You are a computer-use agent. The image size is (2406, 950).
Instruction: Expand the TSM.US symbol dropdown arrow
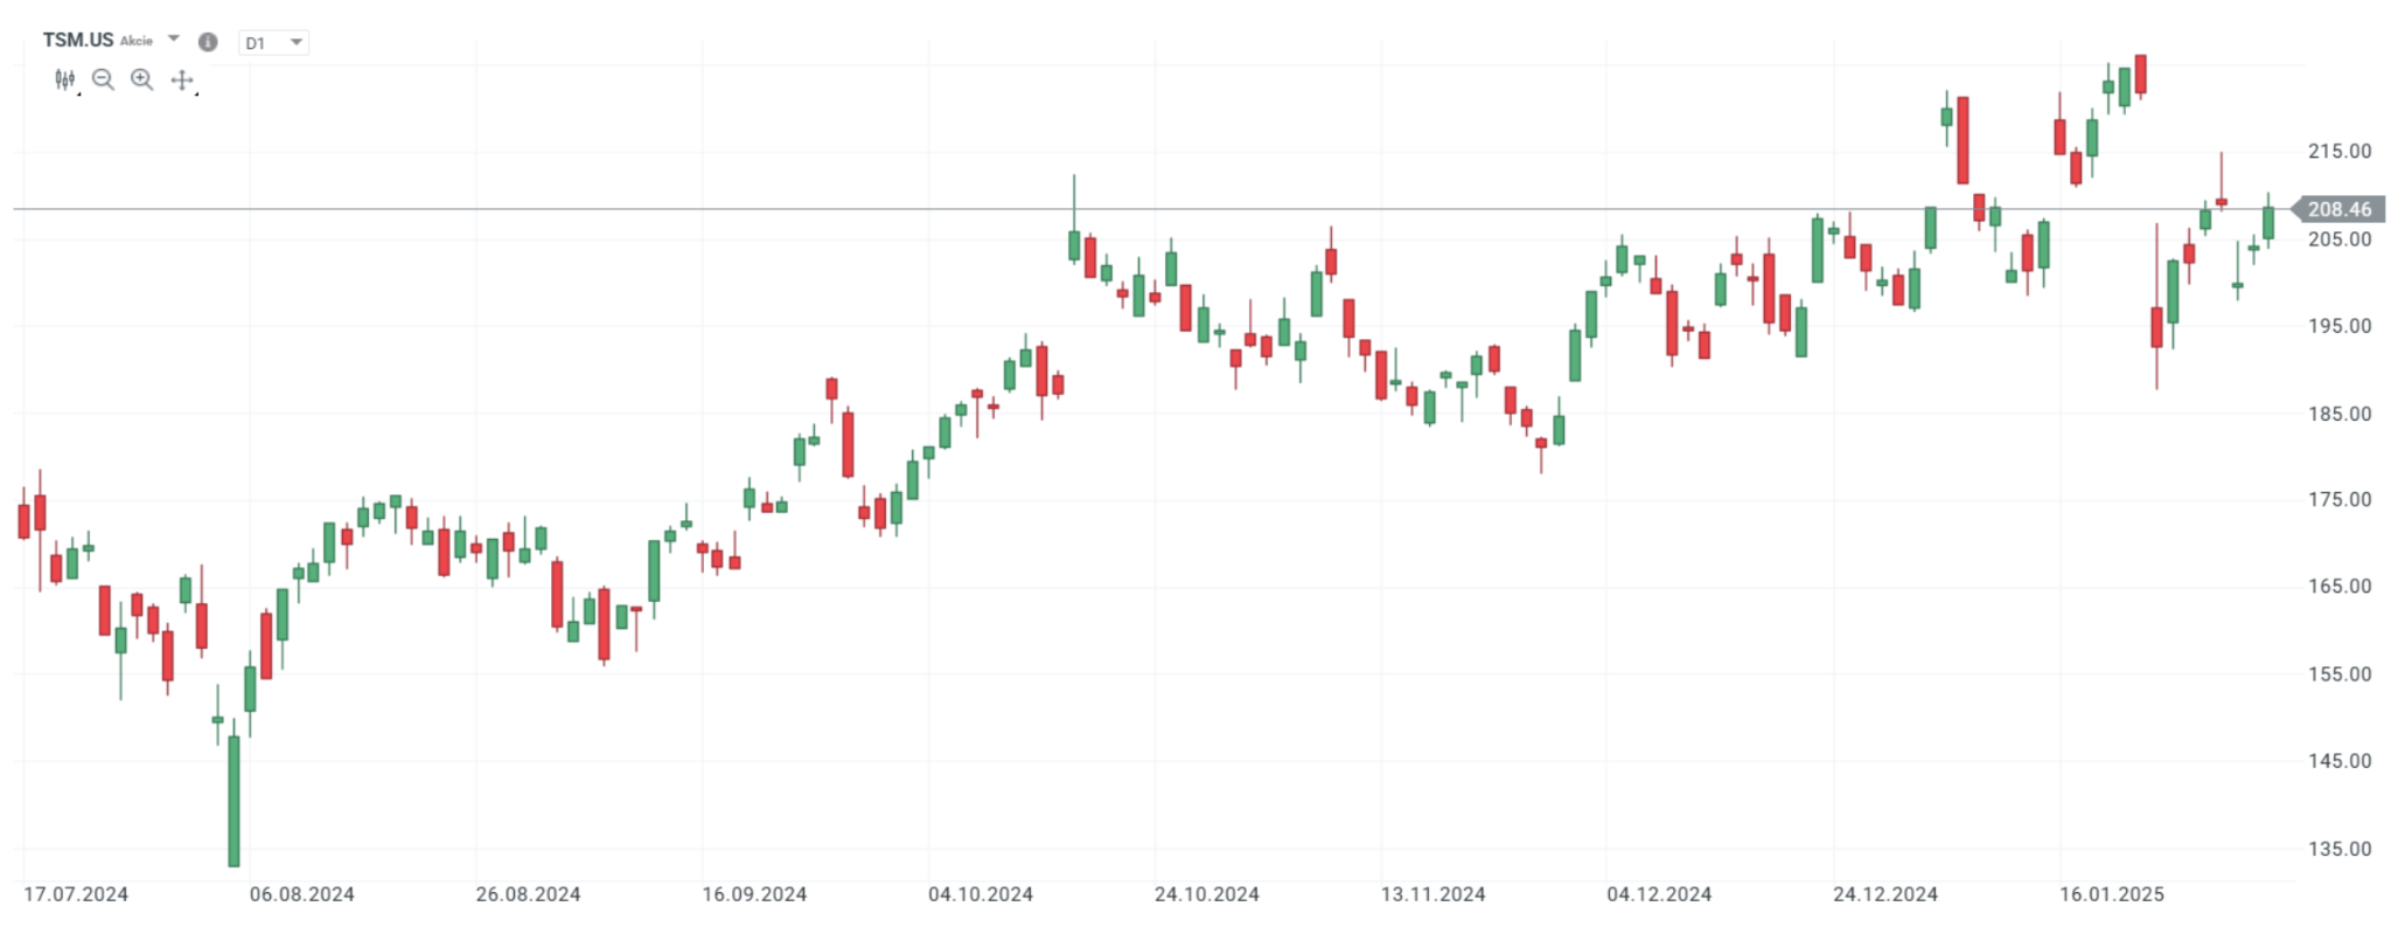174,40
